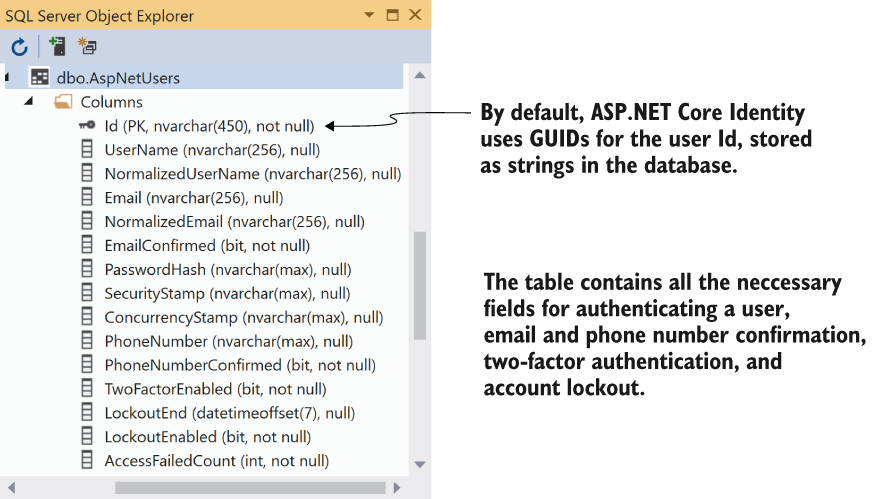This screenshot has width=873, height=499.
Task: Refresh the SQL Server Object Explorer
Action: click(x=19, y=47)
